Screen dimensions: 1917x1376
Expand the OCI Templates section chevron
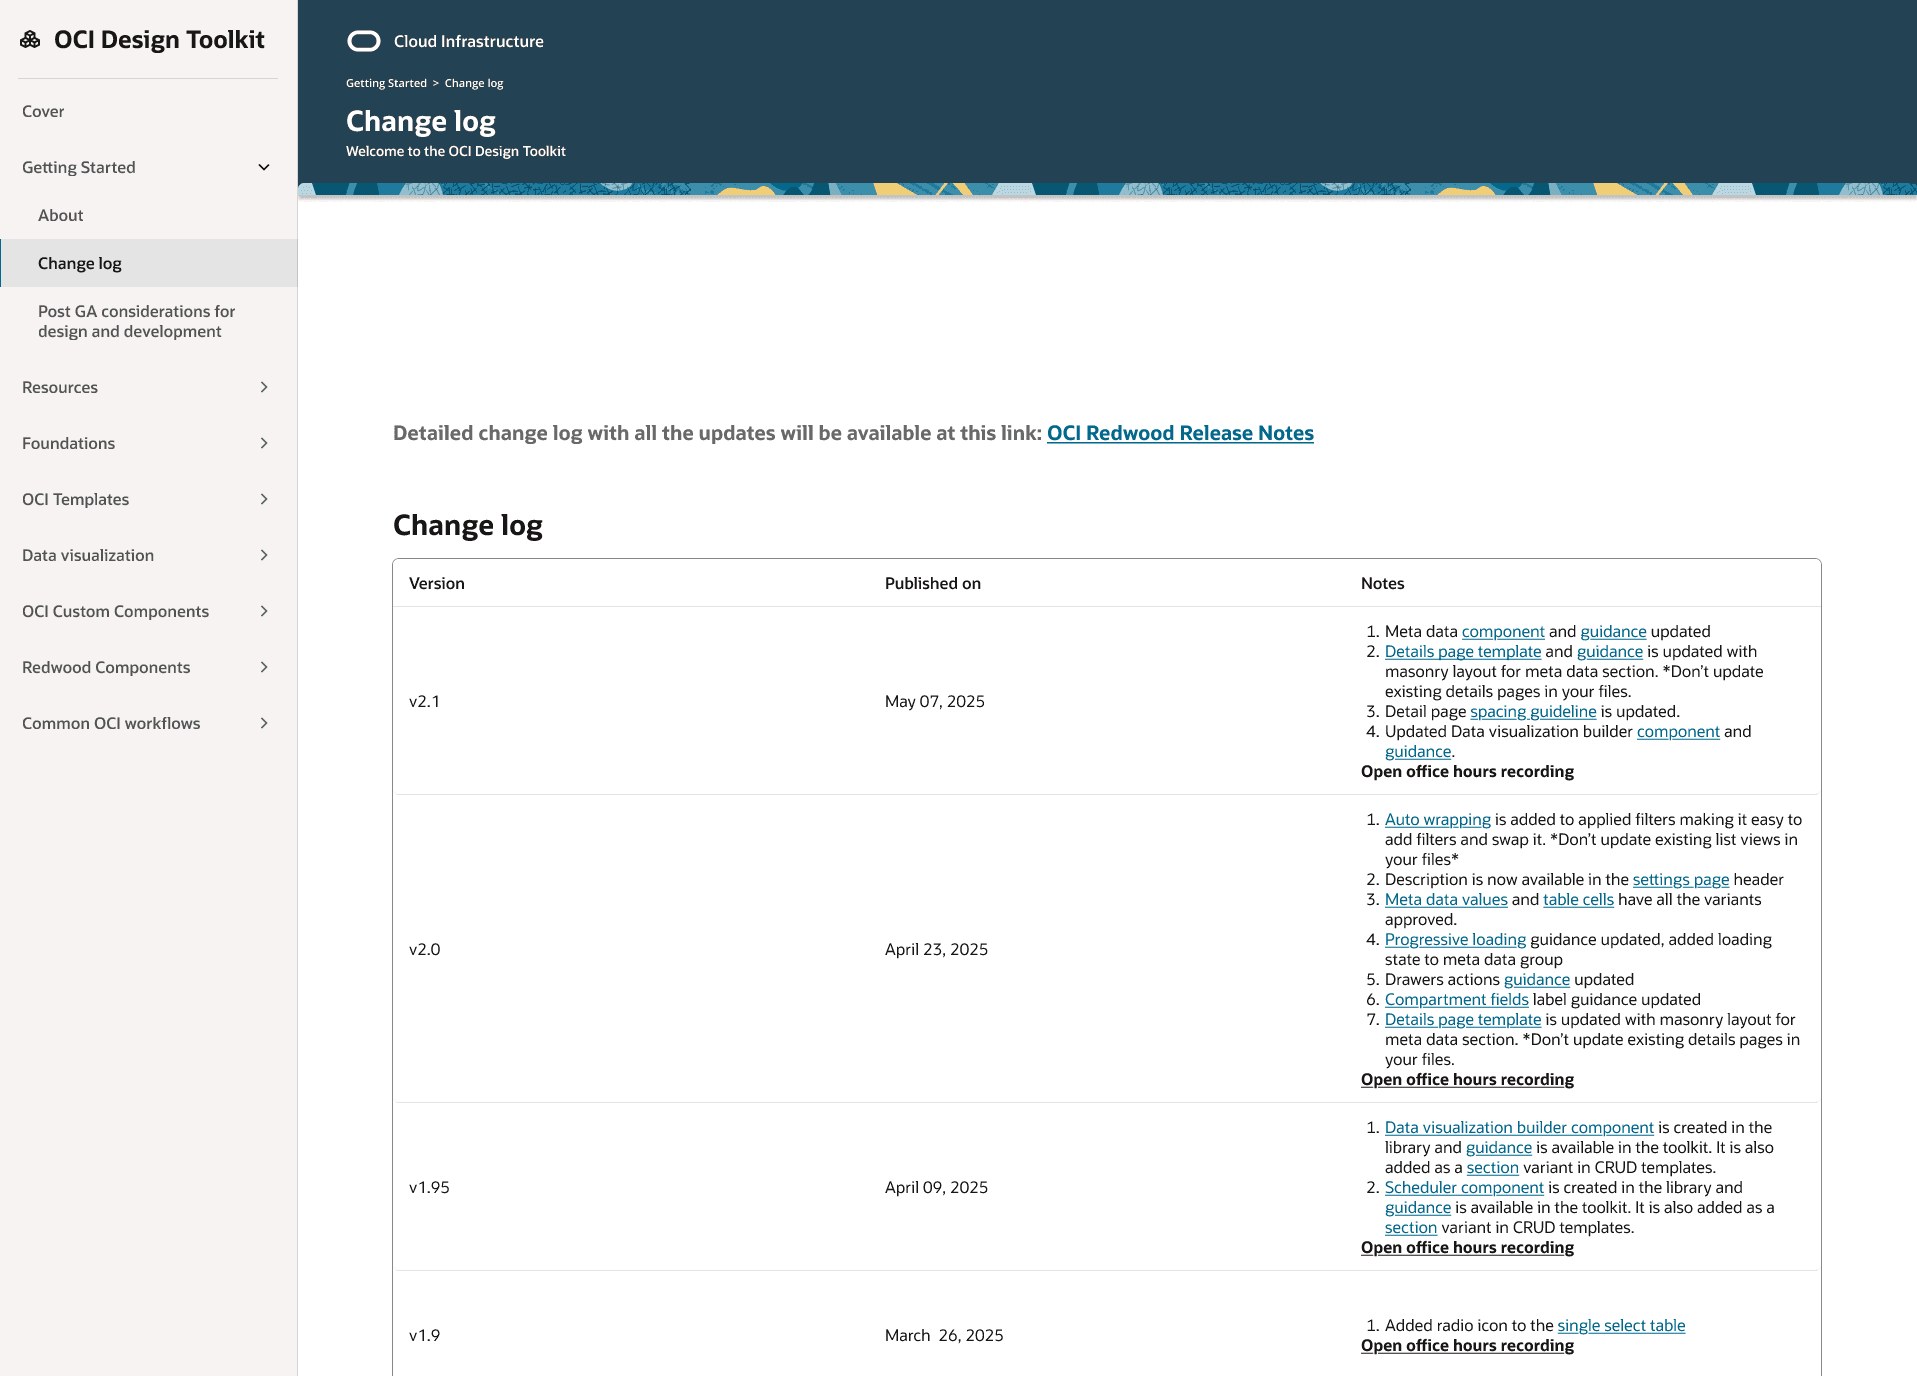coord(264,499)
